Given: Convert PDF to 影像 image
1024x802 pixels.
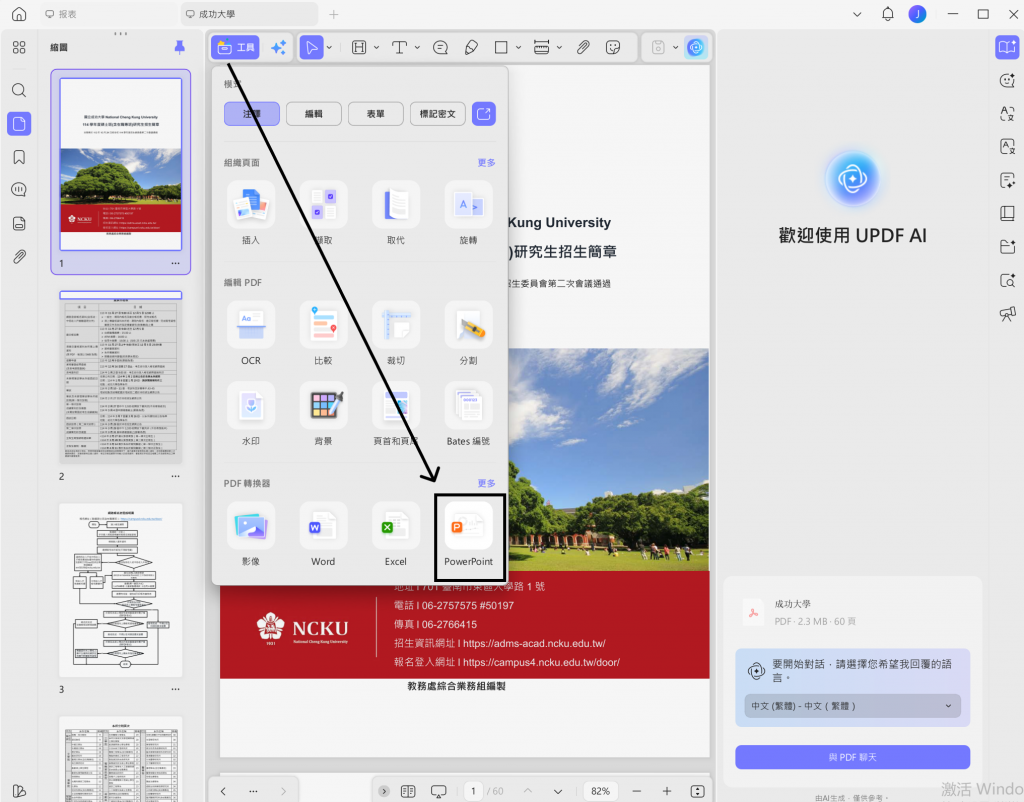Looking at the screenshot, I should [251, 535].
